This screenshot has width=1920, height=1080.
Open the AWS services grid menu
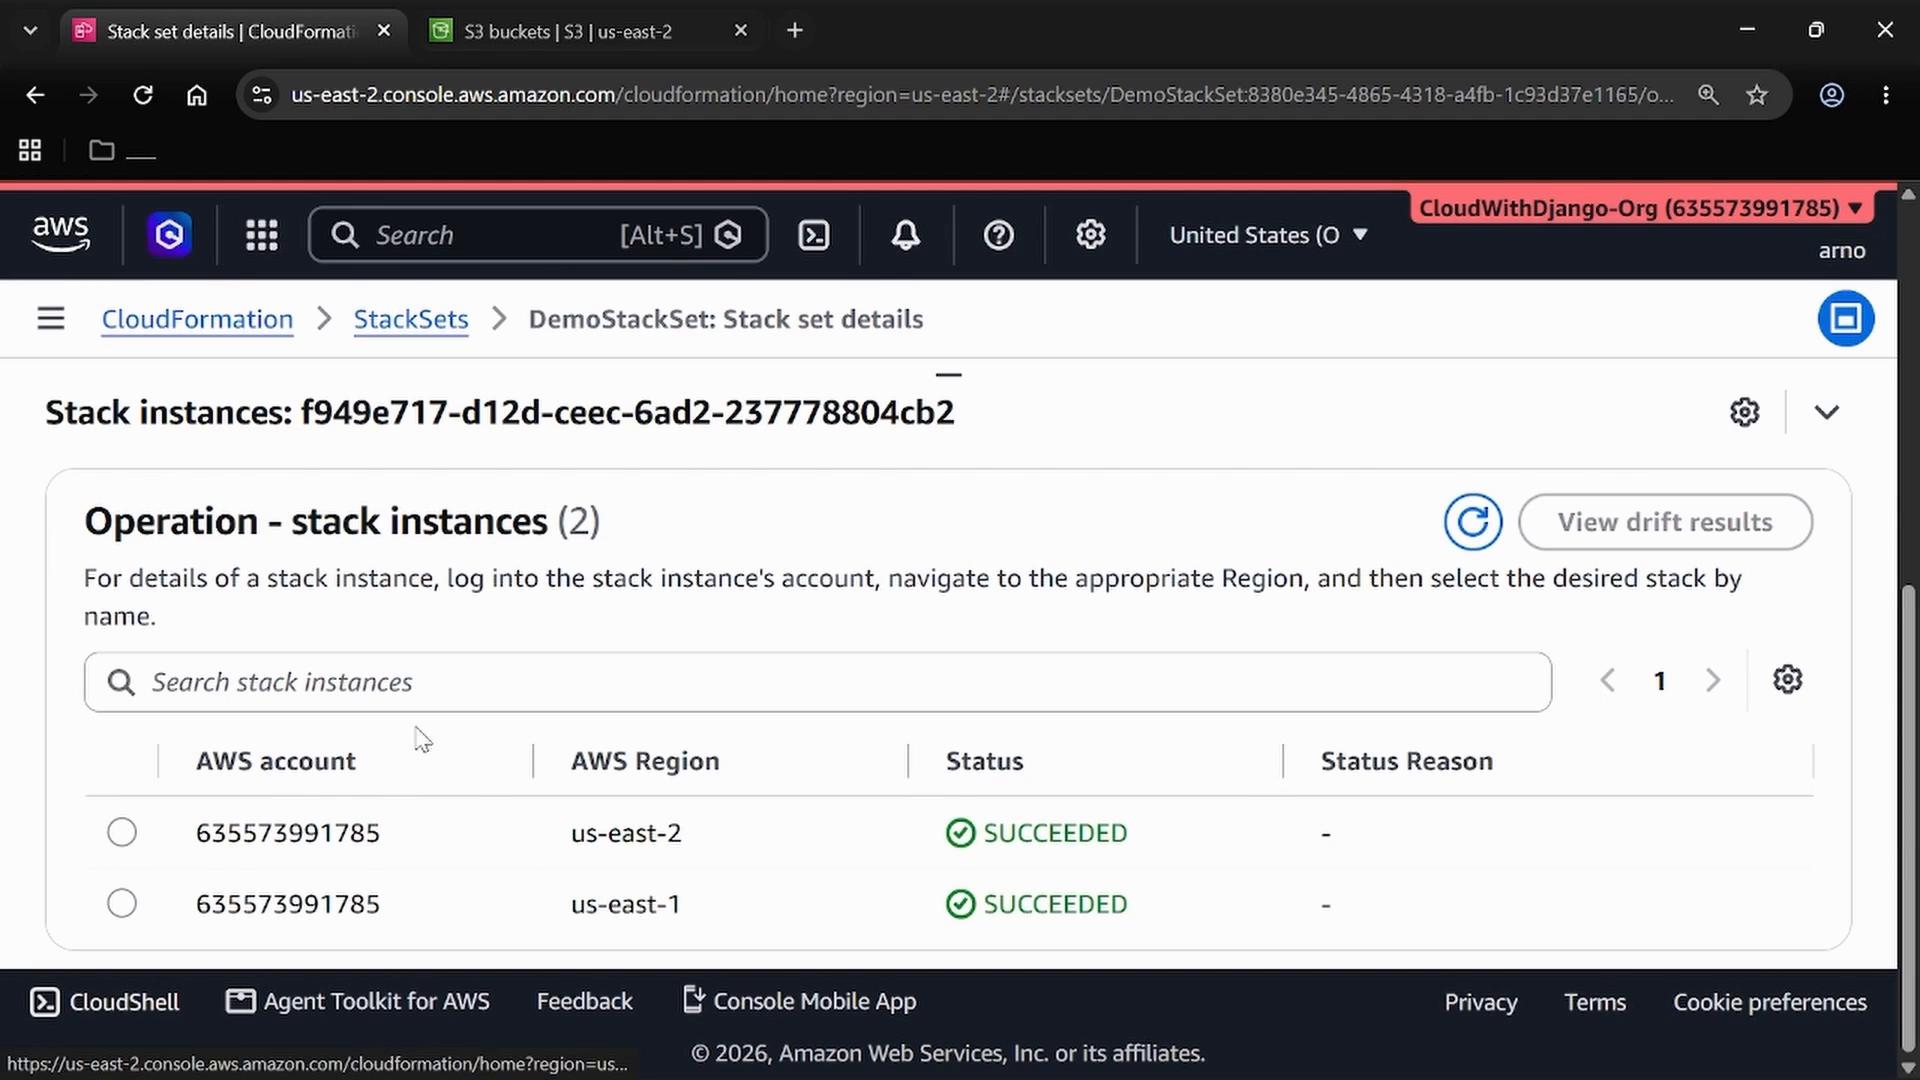click(x=262, y=235)
